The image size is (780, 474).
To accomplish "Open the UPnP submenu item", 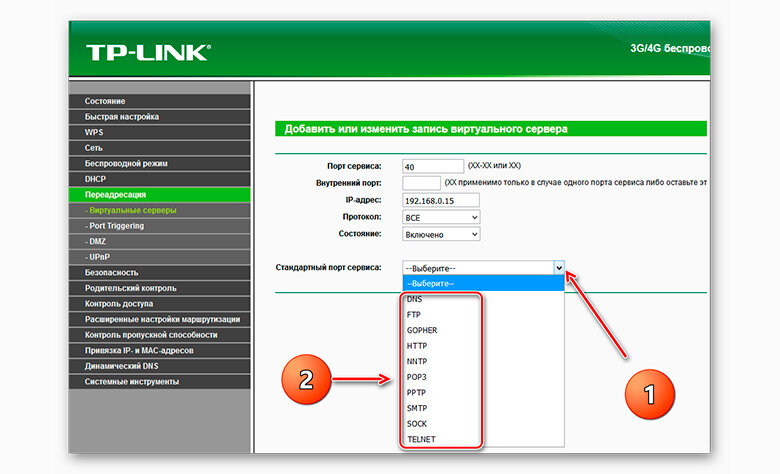I will coord(159,257).
